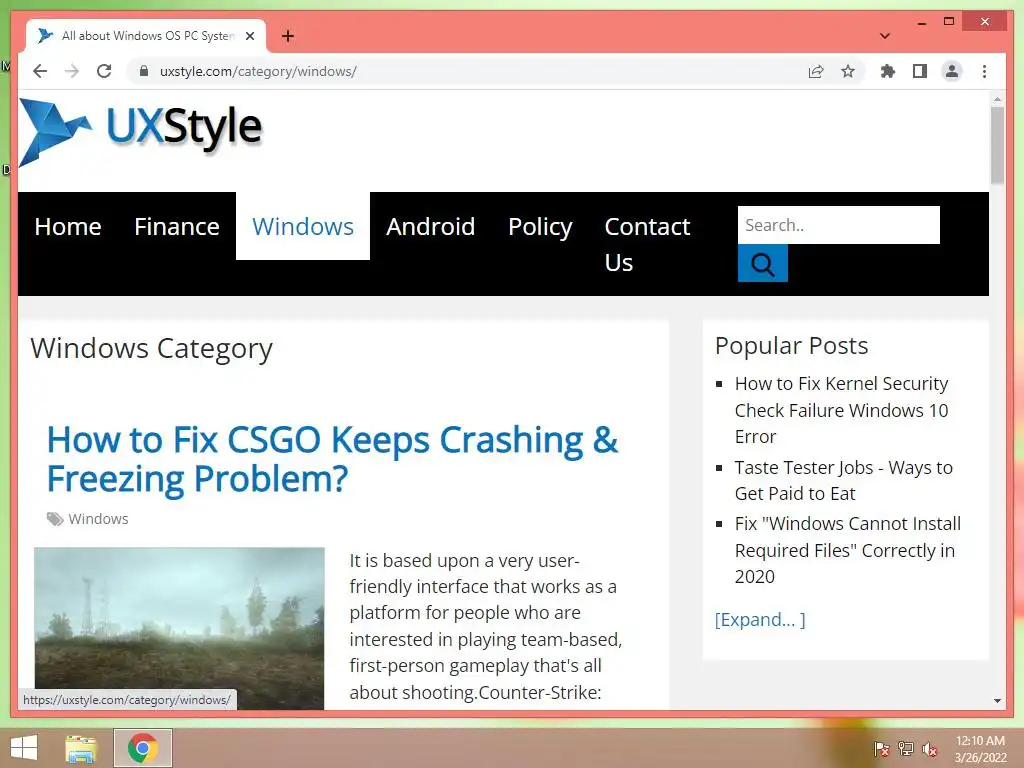Click the tag icon beside Windows
This screenshot has width=1024, height=768.
point(55,519)
